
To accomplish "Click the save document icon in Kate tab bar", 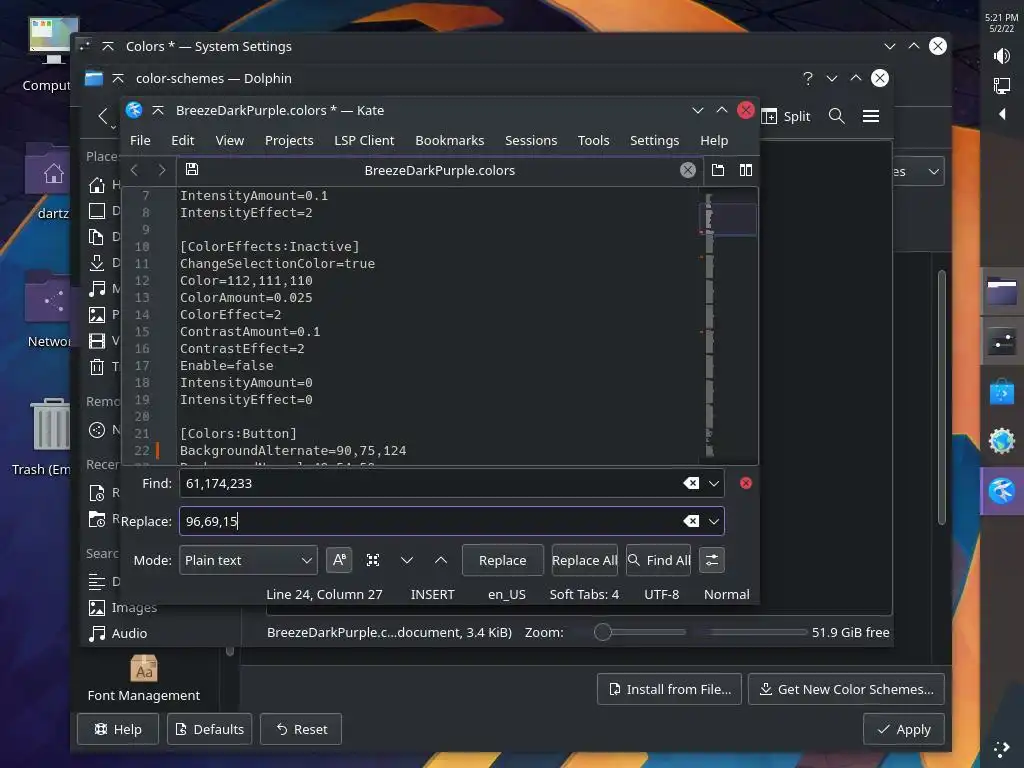I will point(191,170).
